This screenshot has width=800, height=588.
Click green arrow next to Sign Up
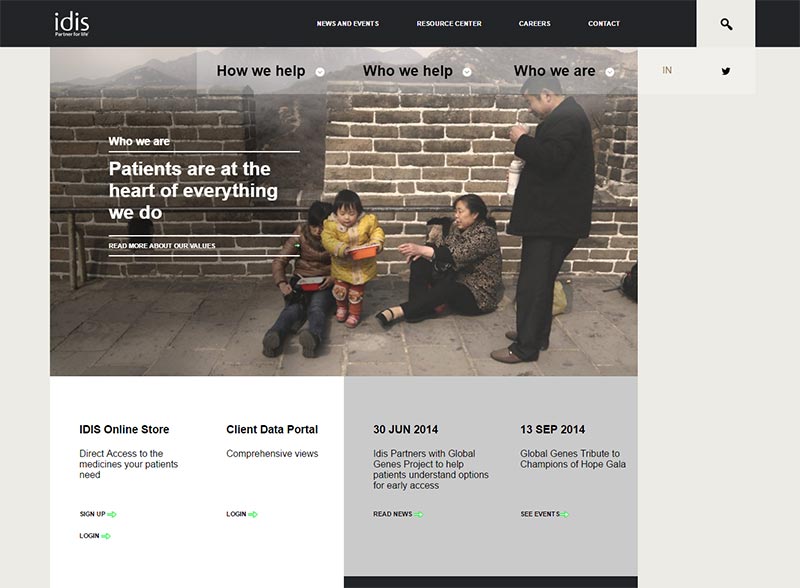click(112, 514)
